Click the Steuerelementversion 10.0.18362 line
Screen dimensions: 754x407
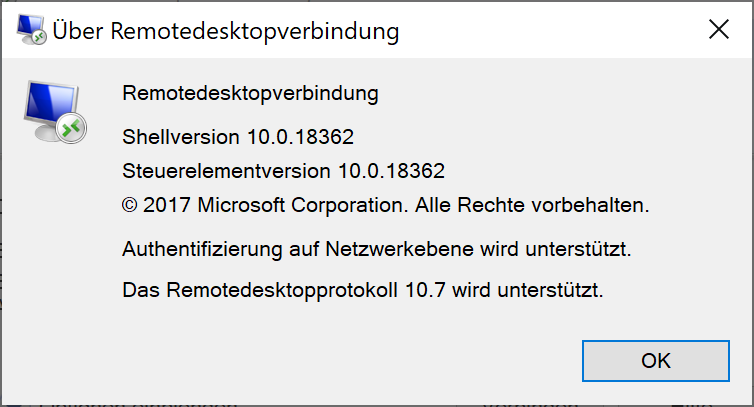283,171
